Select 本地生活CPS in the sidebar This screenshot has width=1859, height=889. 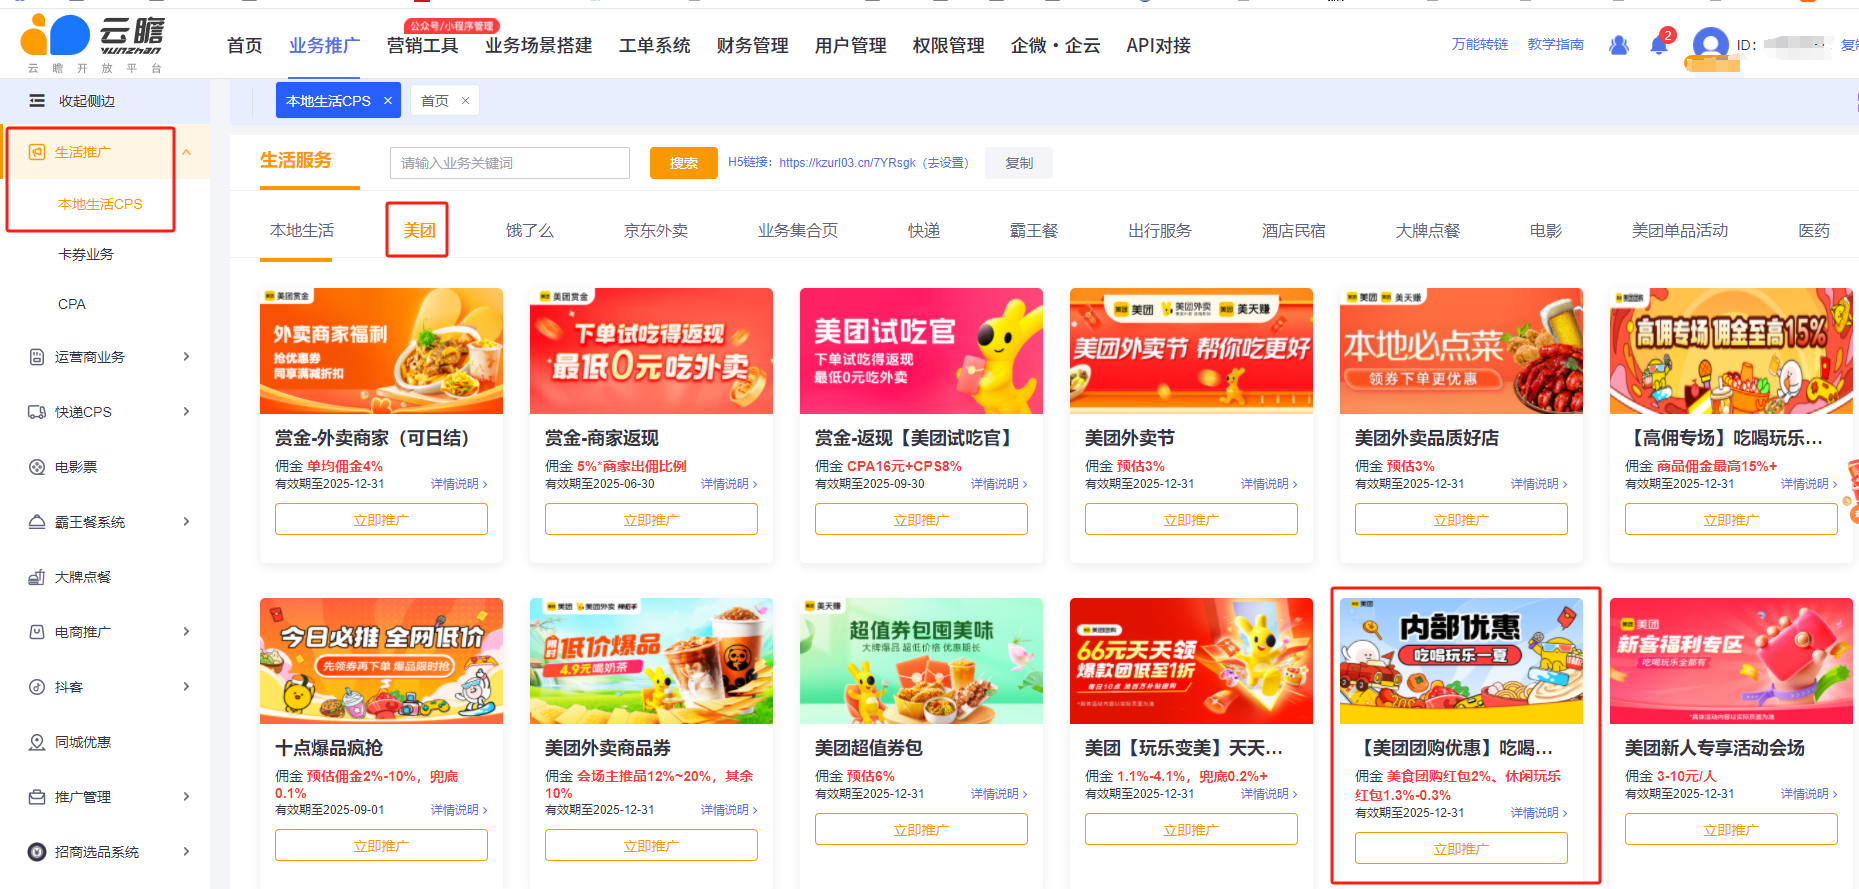(100, 204)
